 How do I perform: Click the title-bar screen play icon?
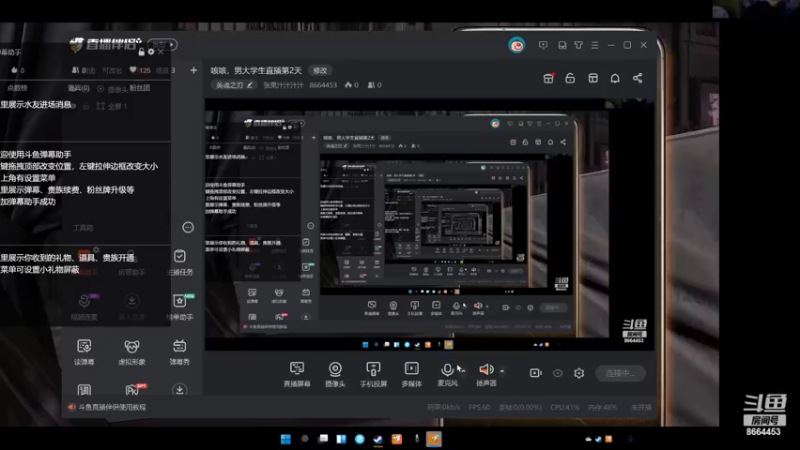[x=543, y=45]
